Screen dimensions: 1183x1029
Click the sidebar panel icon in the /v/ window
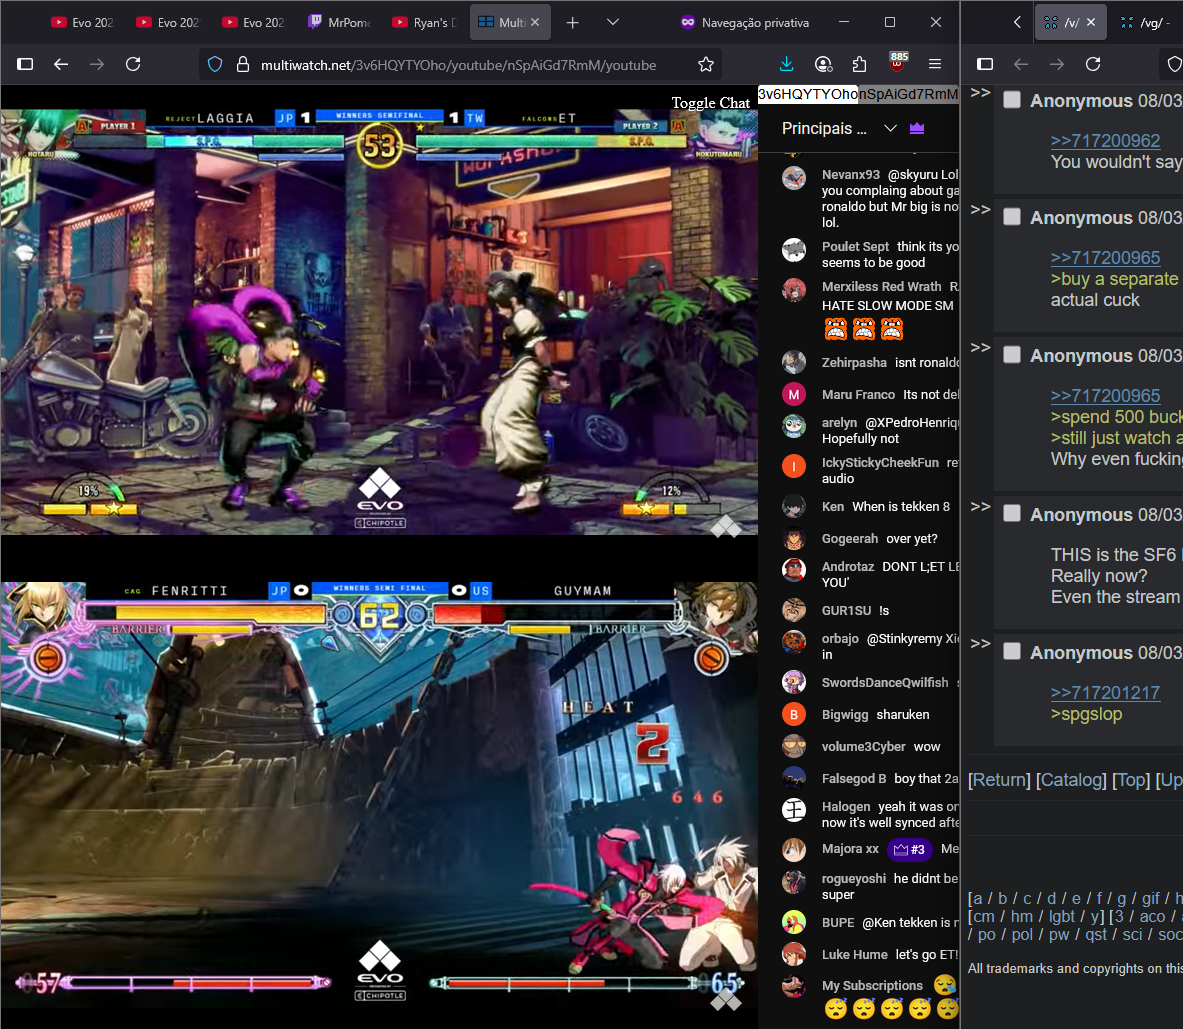click(985, 64)
